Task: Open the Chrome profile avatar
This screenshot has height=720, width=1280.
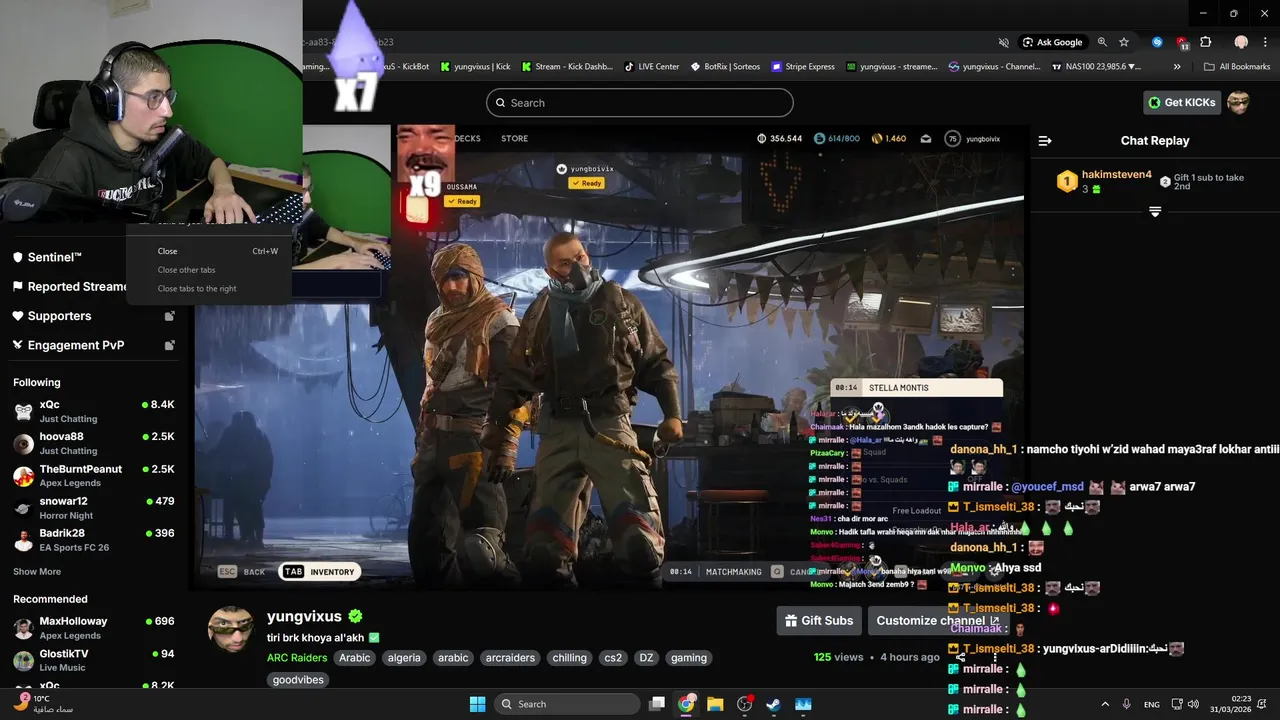Action: coord(1241,42)
